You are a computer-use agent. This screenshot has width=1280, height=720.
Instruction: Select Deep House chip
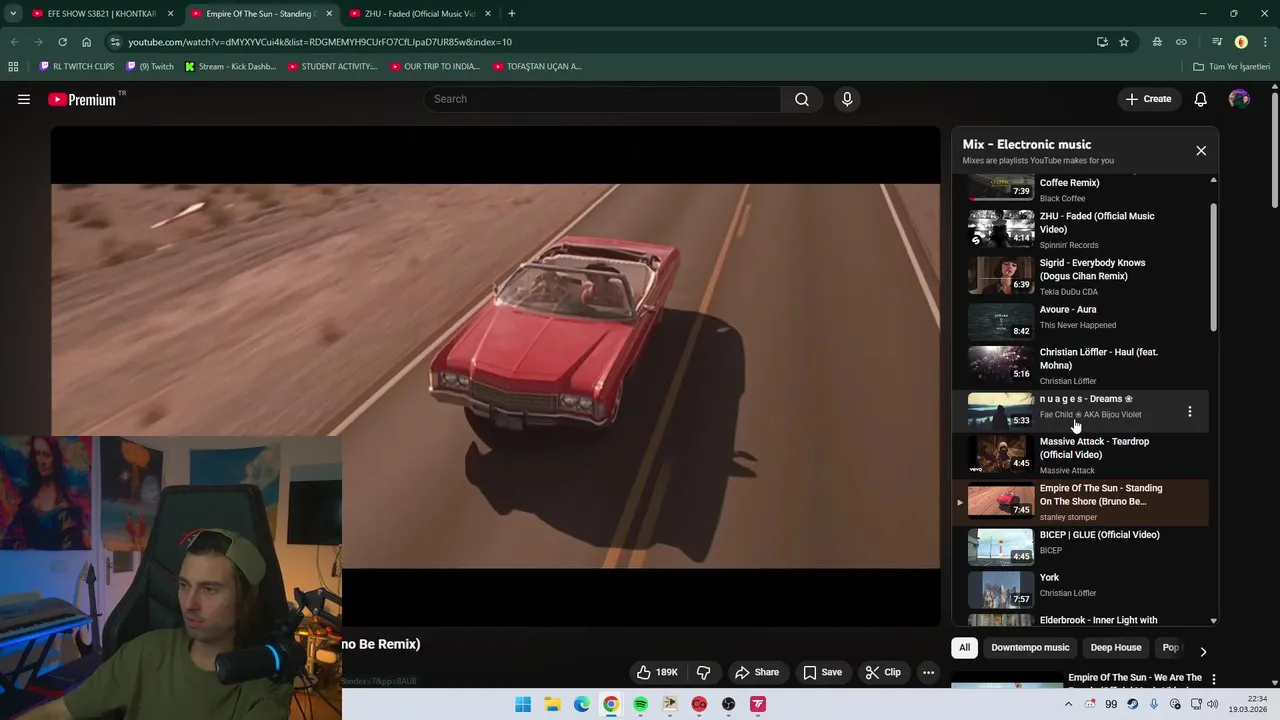pos(1115,647)
